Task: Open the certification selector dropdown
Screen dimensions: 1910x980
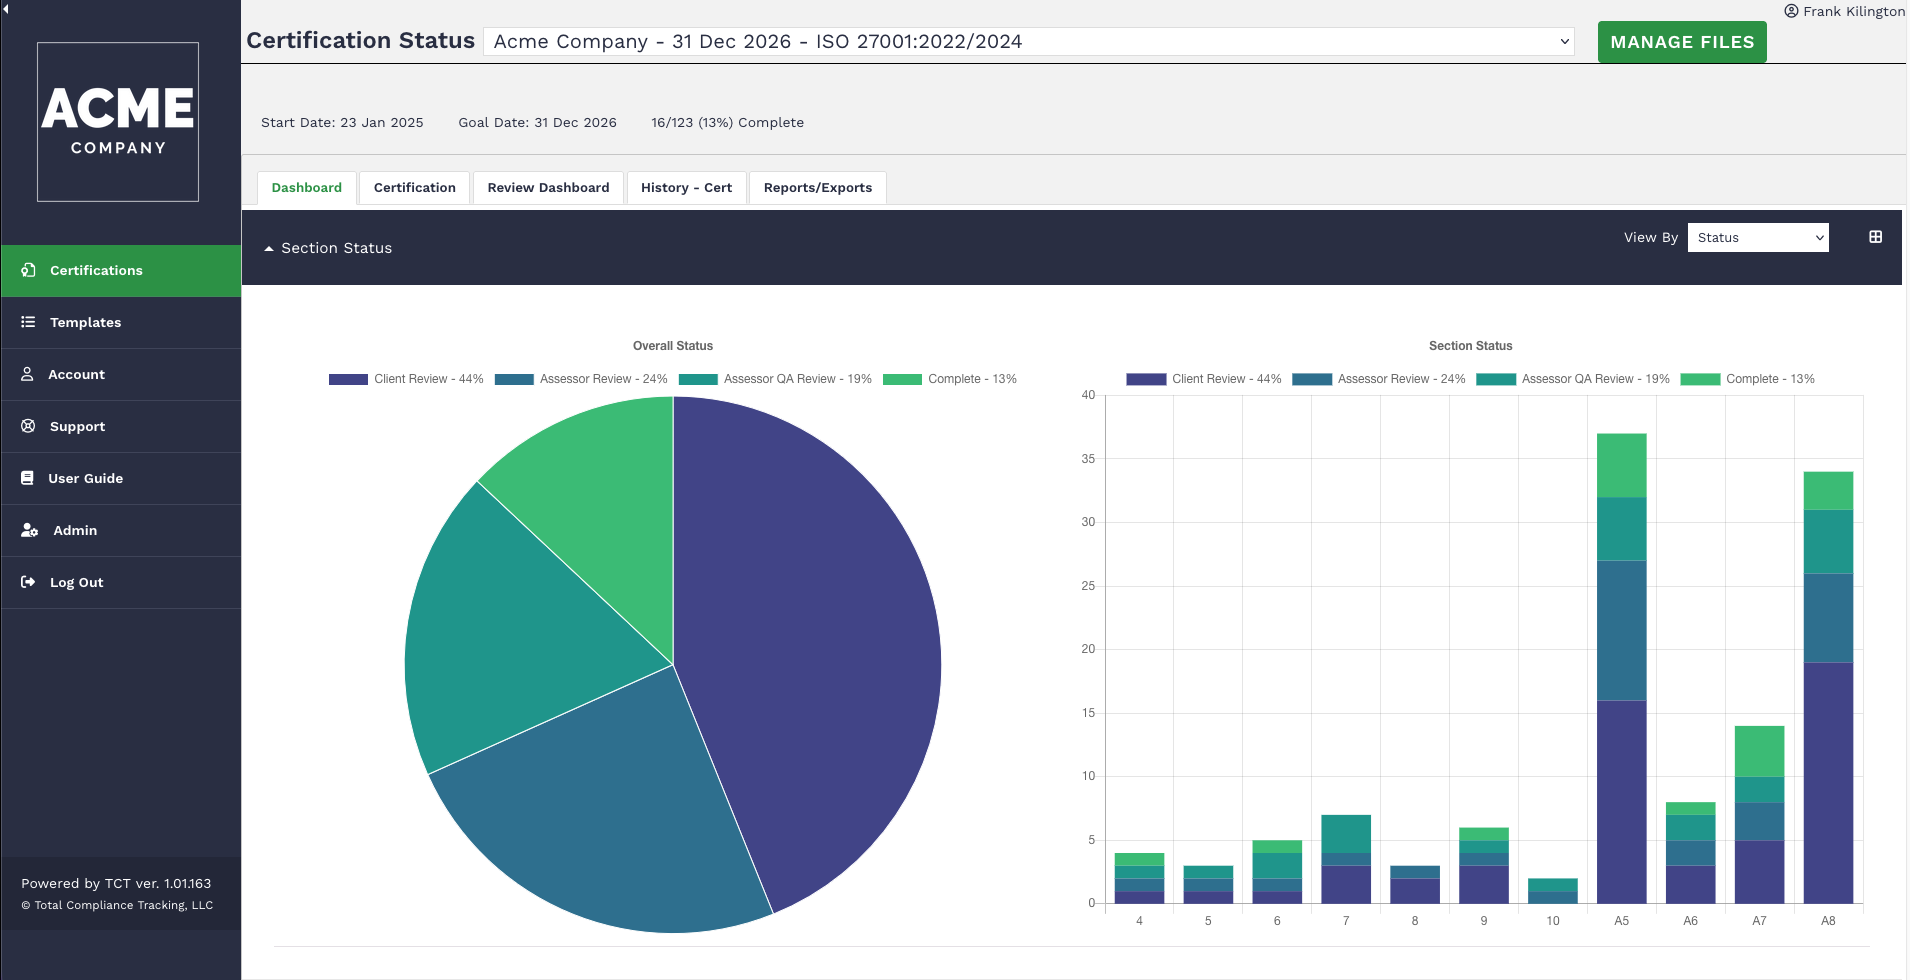Action: tap(1028, 41)
